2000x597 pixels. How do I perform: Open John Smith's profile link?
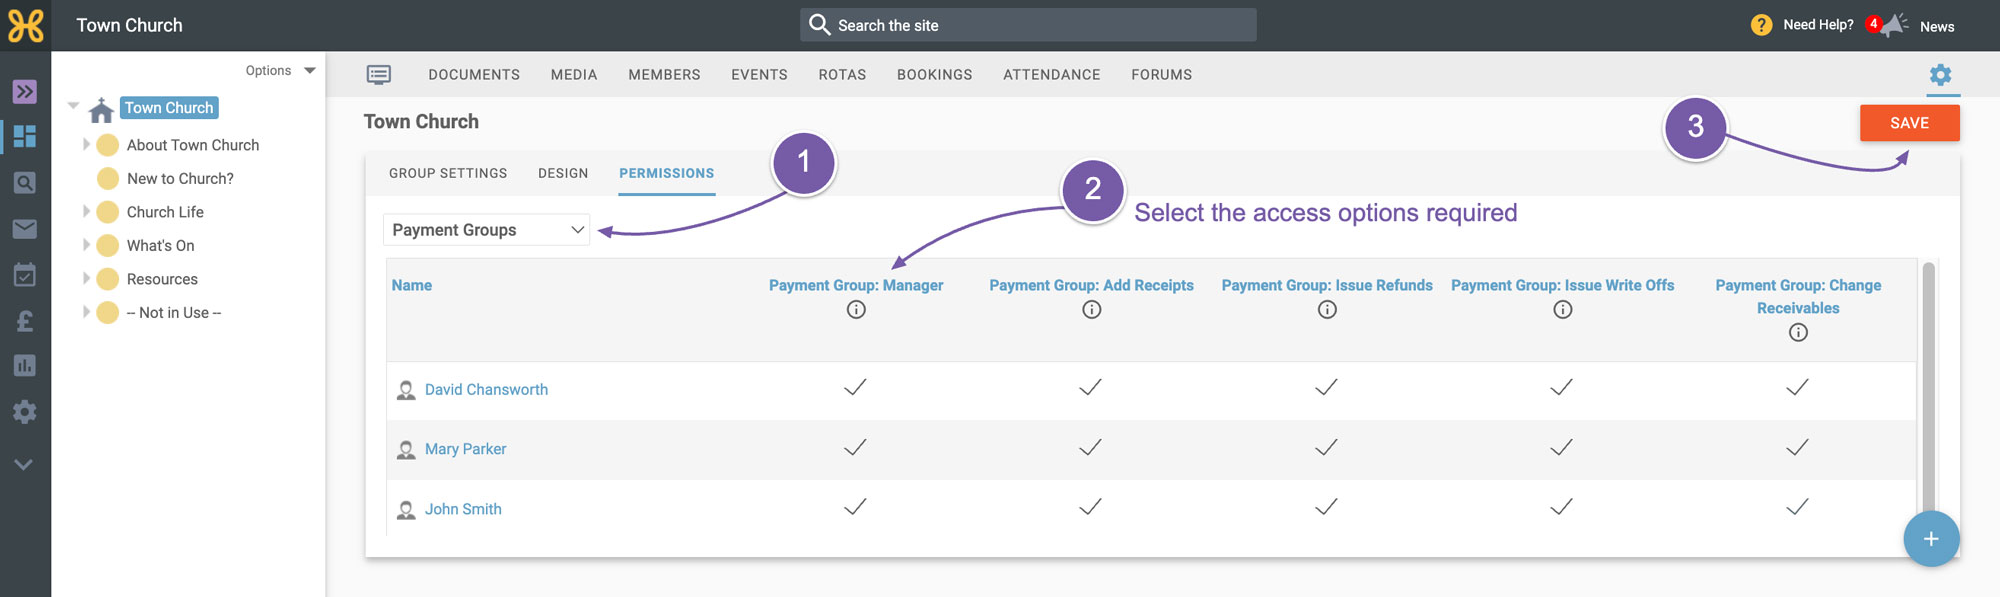tap(463, 509)
